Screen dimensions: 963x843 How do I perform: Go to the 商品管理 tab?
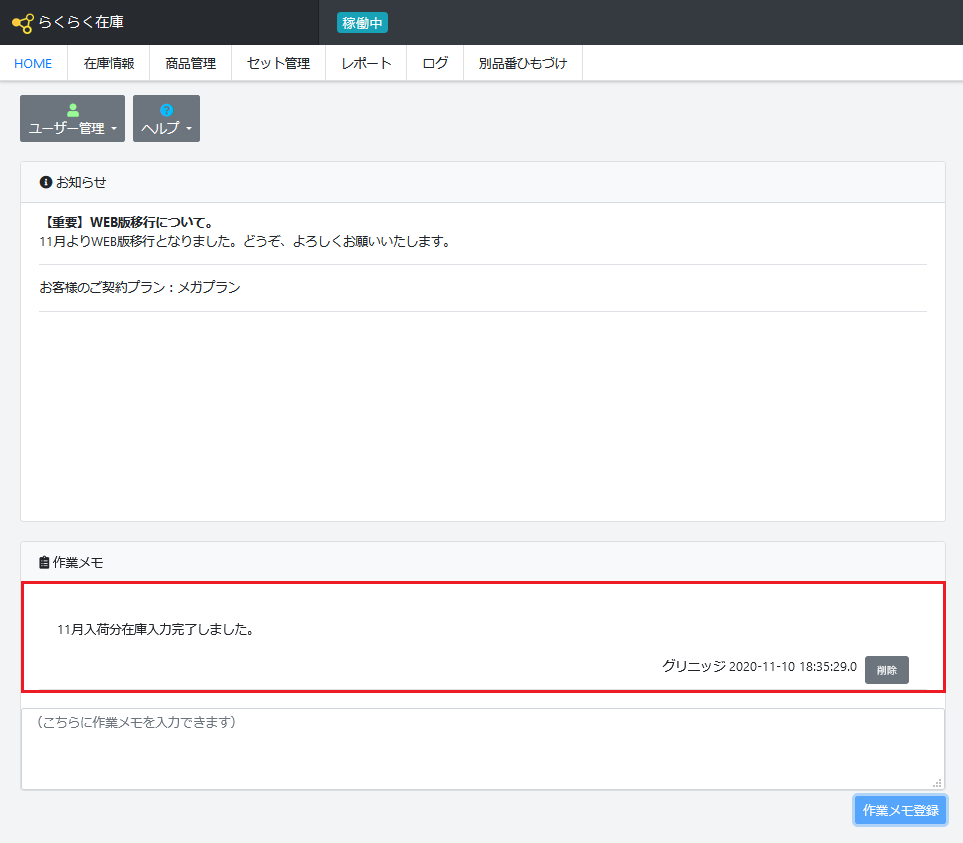click(190, 63)
